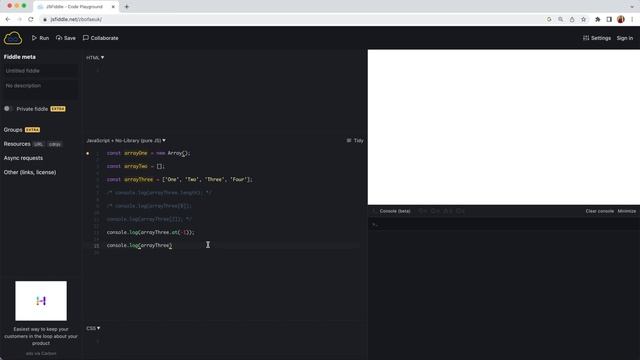The height and width of the screenshot is (360, 640).
Task: Tidy the JavaScript code
Action: (x=355, y=140)
